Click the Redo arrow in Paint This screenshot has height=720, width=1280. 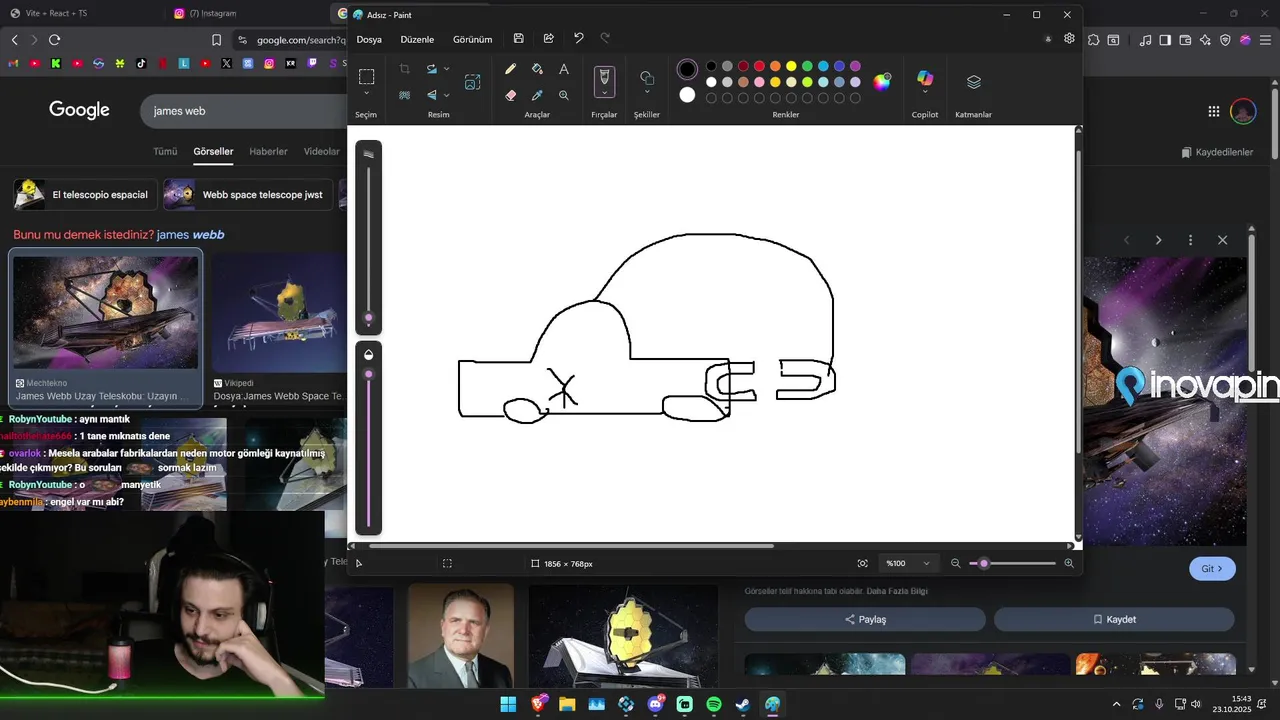(x=605, y=39)
